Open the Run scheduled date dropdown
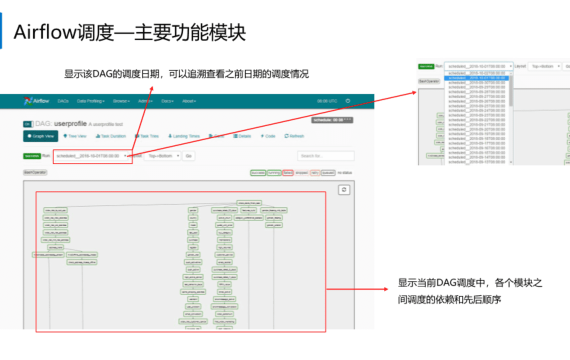The image size is (570, 360). point(93,156)
